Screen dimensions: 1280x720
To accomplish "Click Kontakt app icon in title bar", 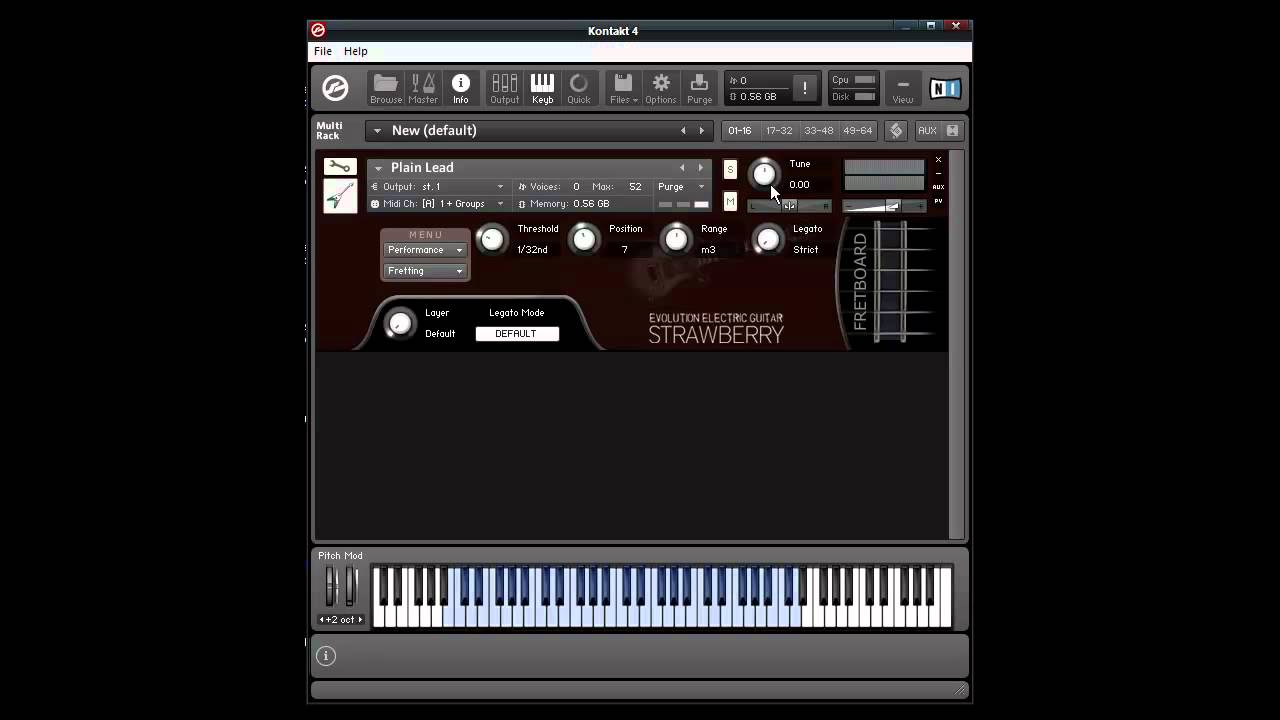I will (x=318, y=30).
